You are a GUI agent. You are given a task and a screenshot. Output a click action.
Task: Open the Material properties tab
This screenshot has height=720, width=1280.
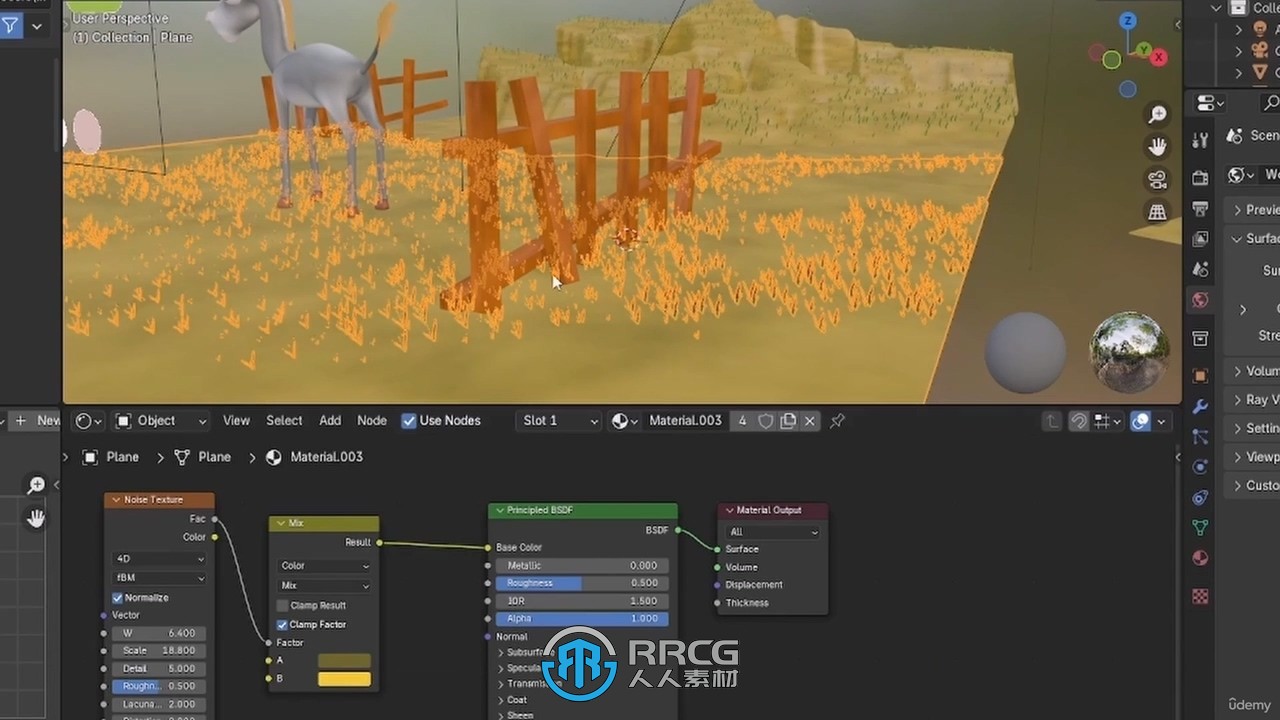1201,558
